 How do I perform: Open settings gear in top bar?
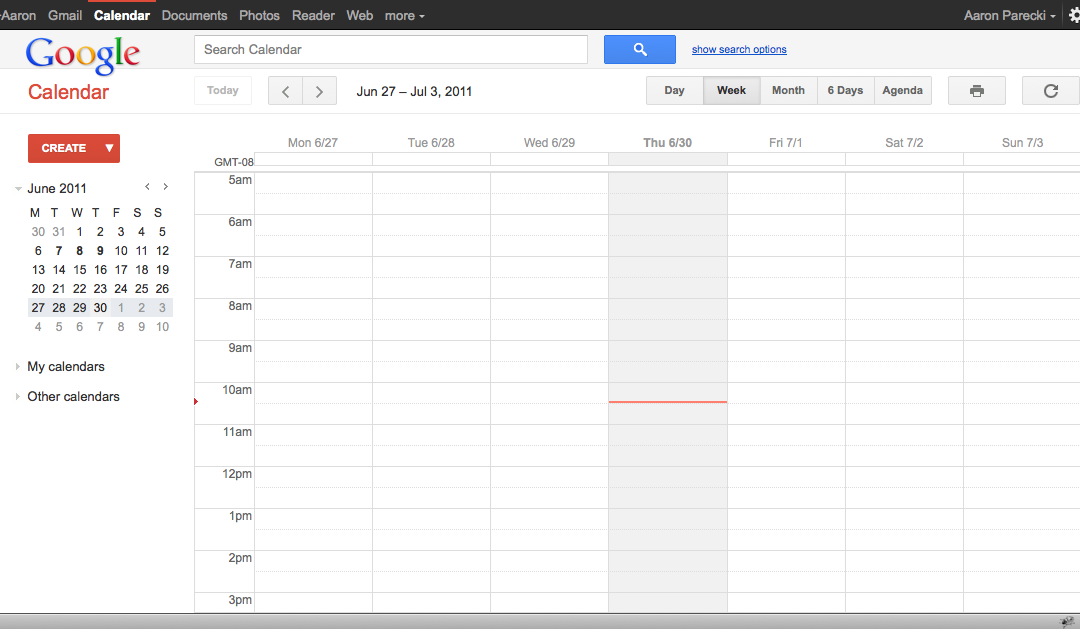pyautogui.click(x=1074, y=15)
